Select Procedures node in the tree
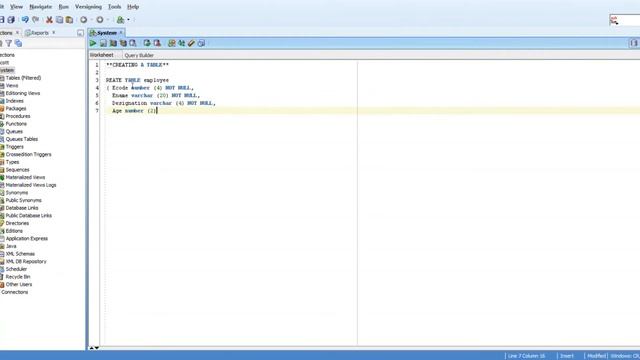 (x=18, y=116)
